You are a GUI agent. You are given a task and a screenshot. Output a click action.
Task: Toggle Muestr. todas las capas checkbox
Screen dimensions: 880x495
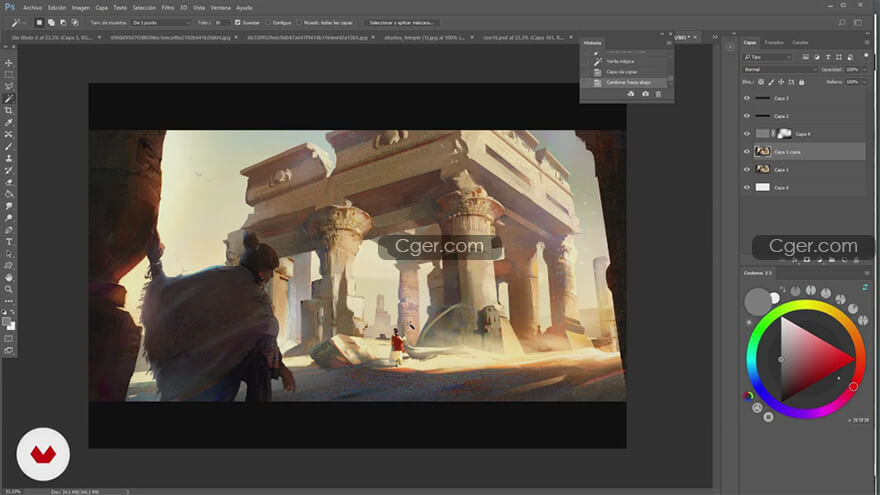tap(299, 22)
